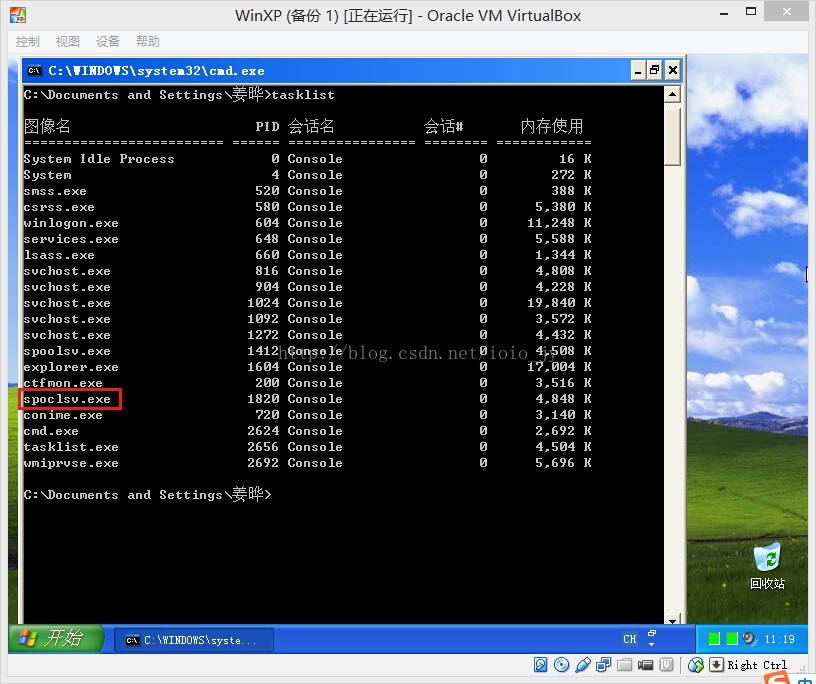Click the cmd vertical scrollbar thumb
The height and width of the screenshot is (684, 816).
672,136
